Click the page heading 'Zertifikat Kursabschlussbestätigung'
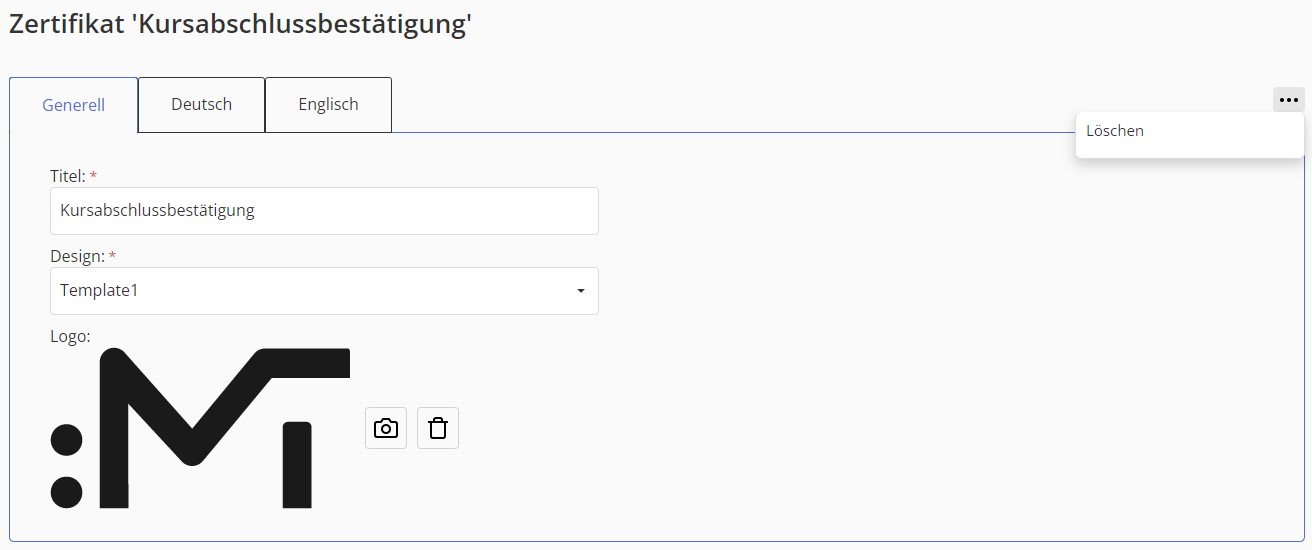The width and height of the screenshot is (1312, 550). 240,25
